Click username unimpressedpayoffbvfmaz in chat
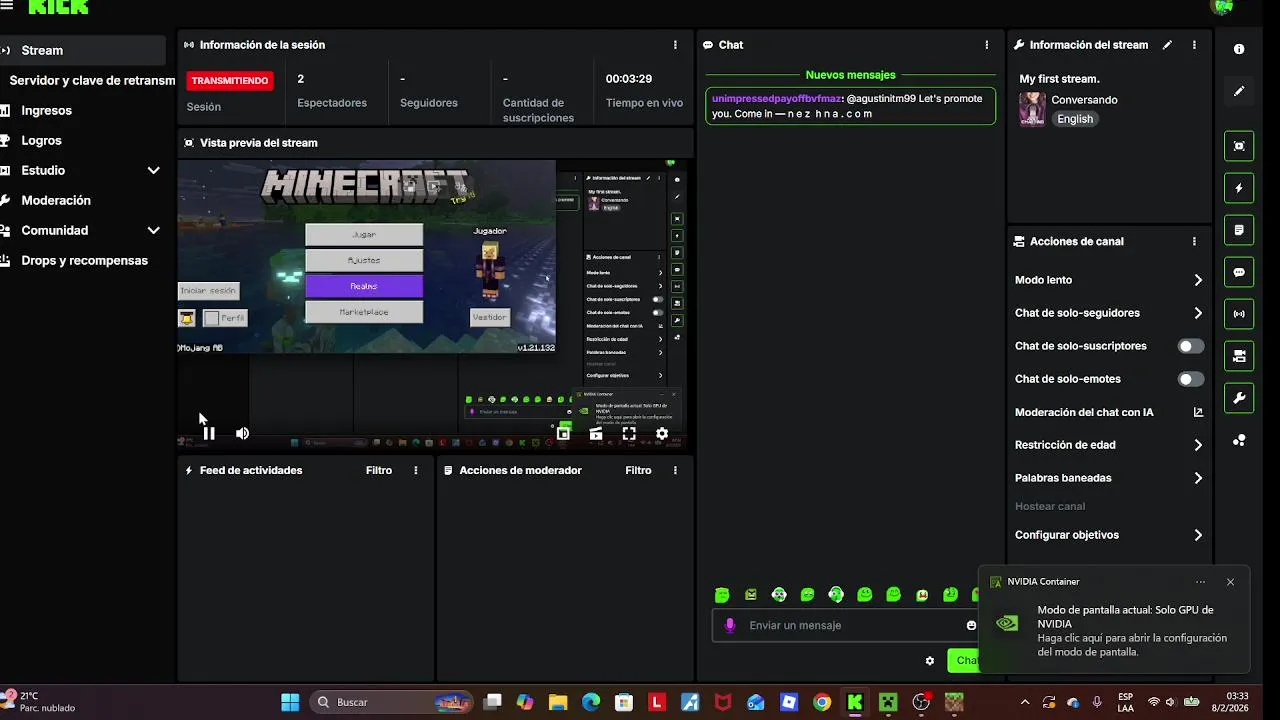 pyautogui.click(x=776, y=99)
